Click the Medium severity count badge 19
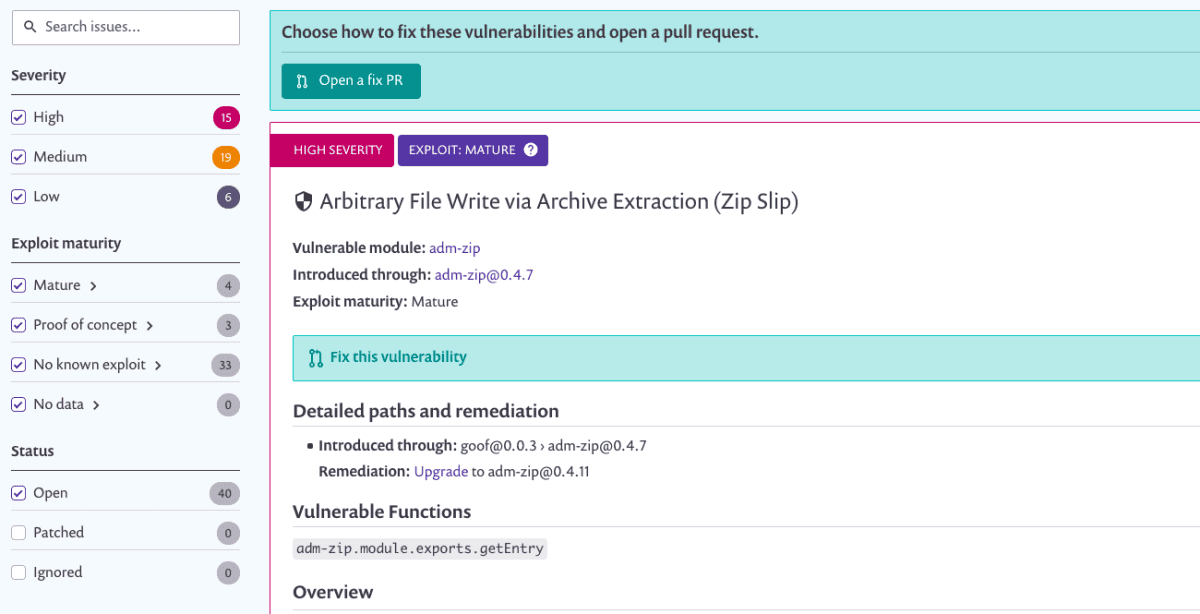 tap(226, 158)
